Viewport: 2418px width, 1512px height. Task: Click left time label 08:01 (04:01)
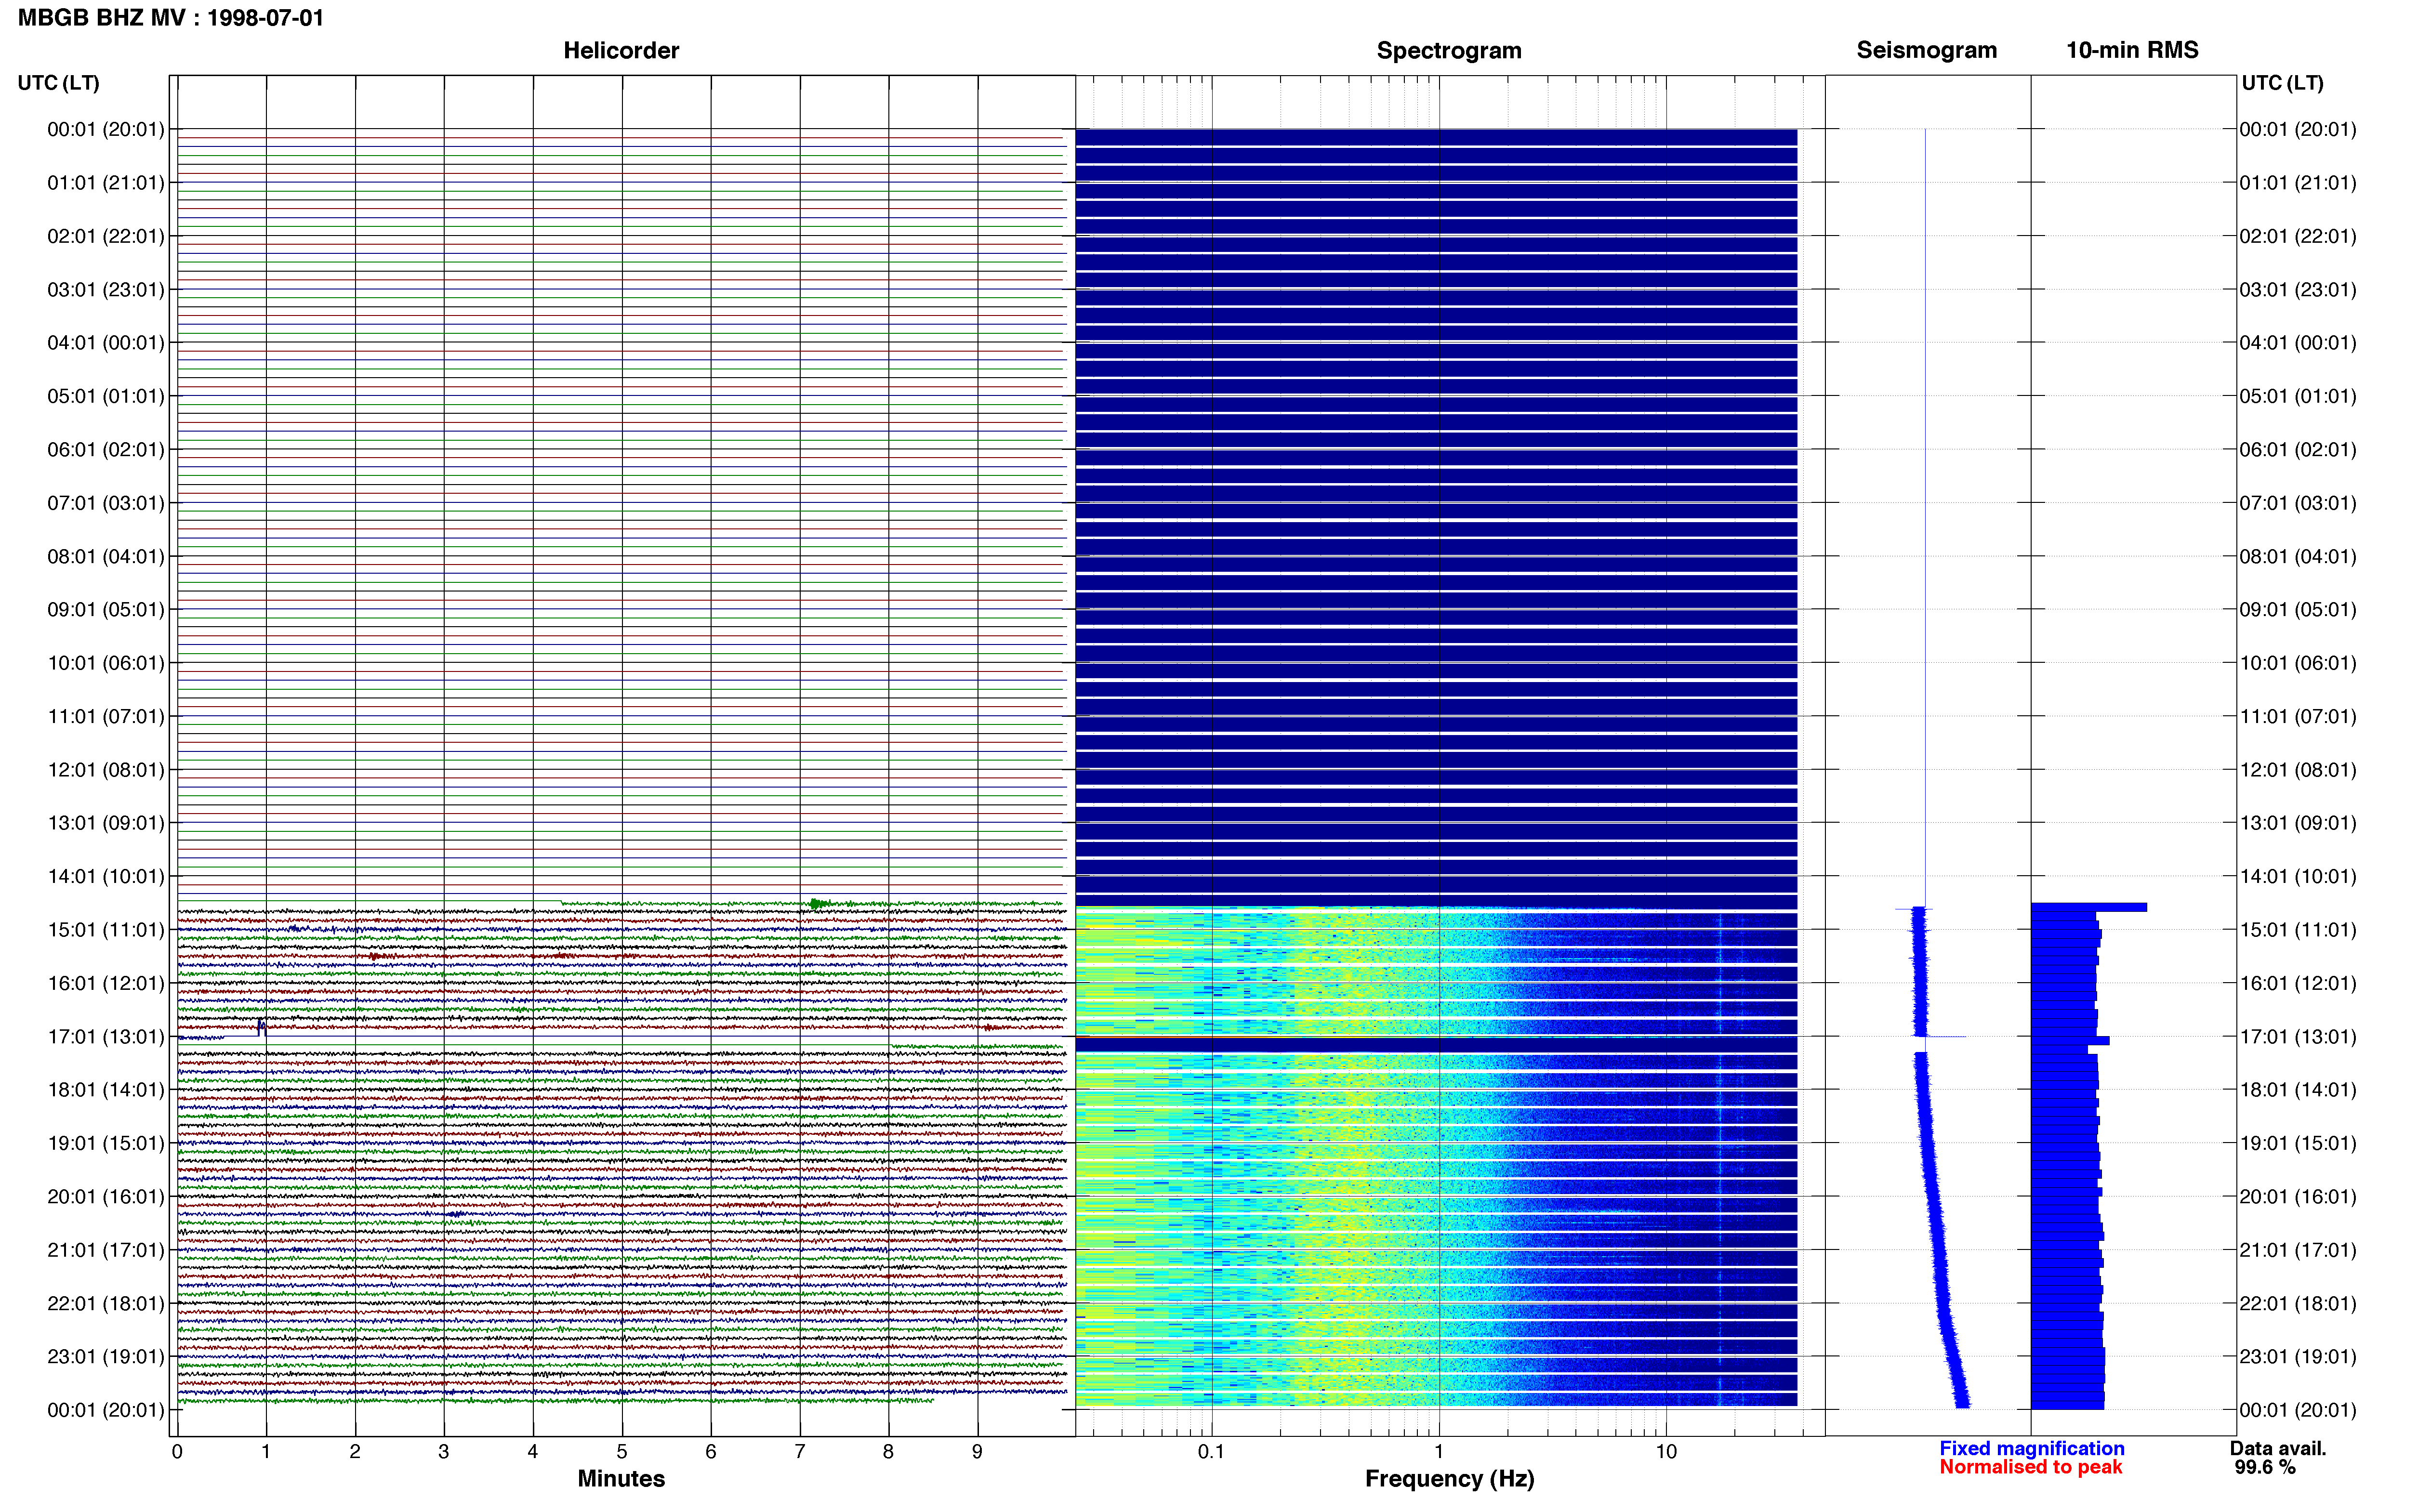tap(106, 556)
